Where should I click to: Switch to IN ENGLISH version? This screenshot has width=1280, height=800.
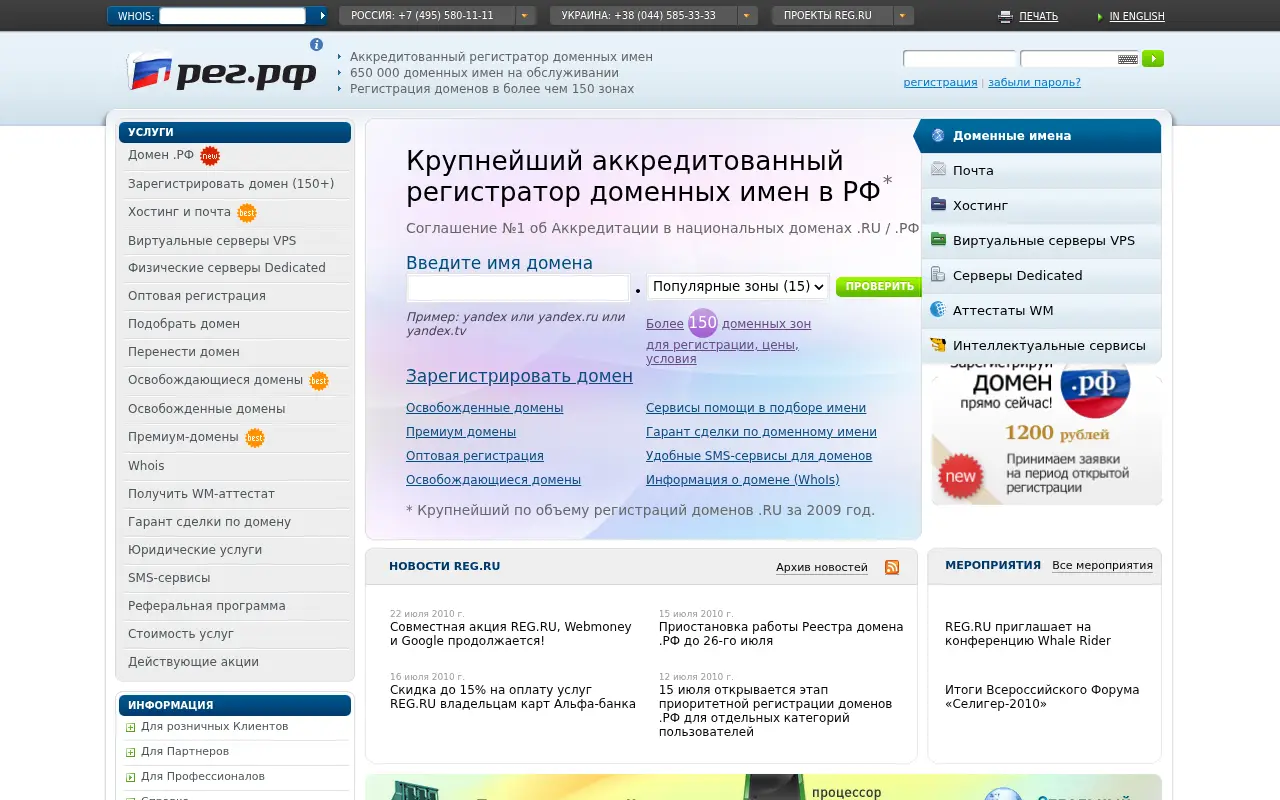tap(1137, 17)
